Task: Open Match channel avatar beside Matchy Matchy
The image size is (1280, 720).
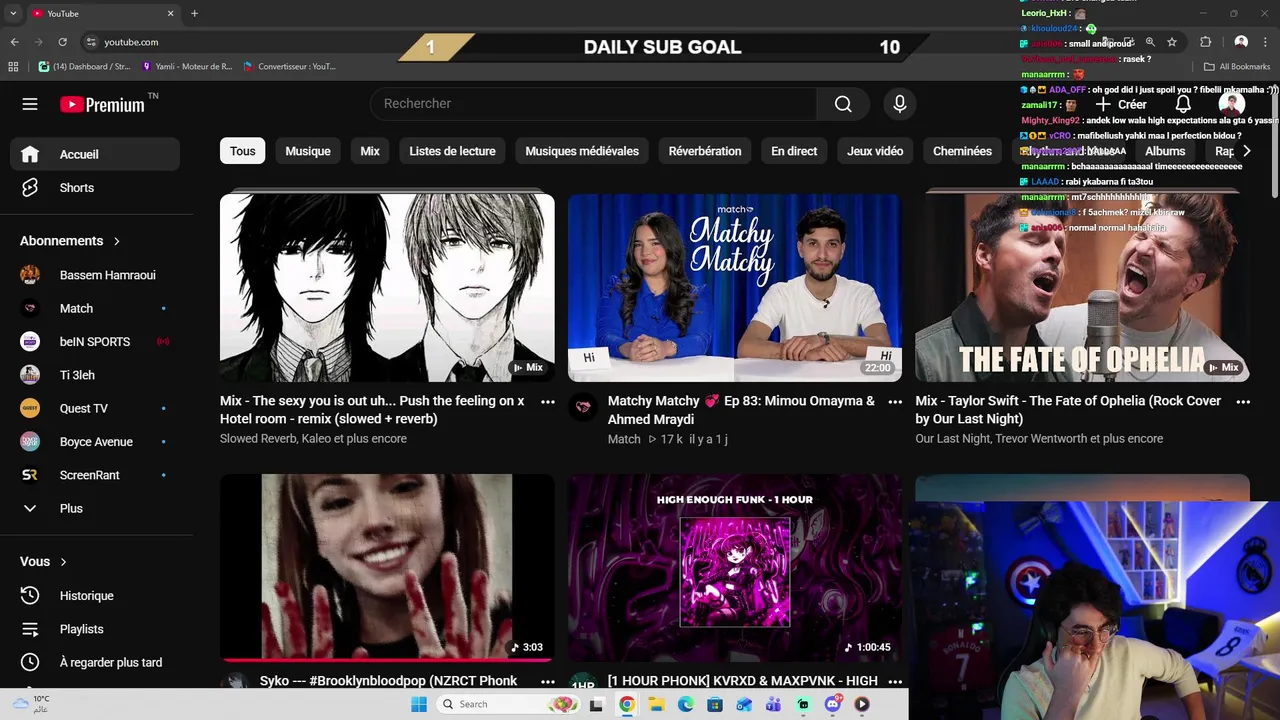Action: [x=582, y=407]
